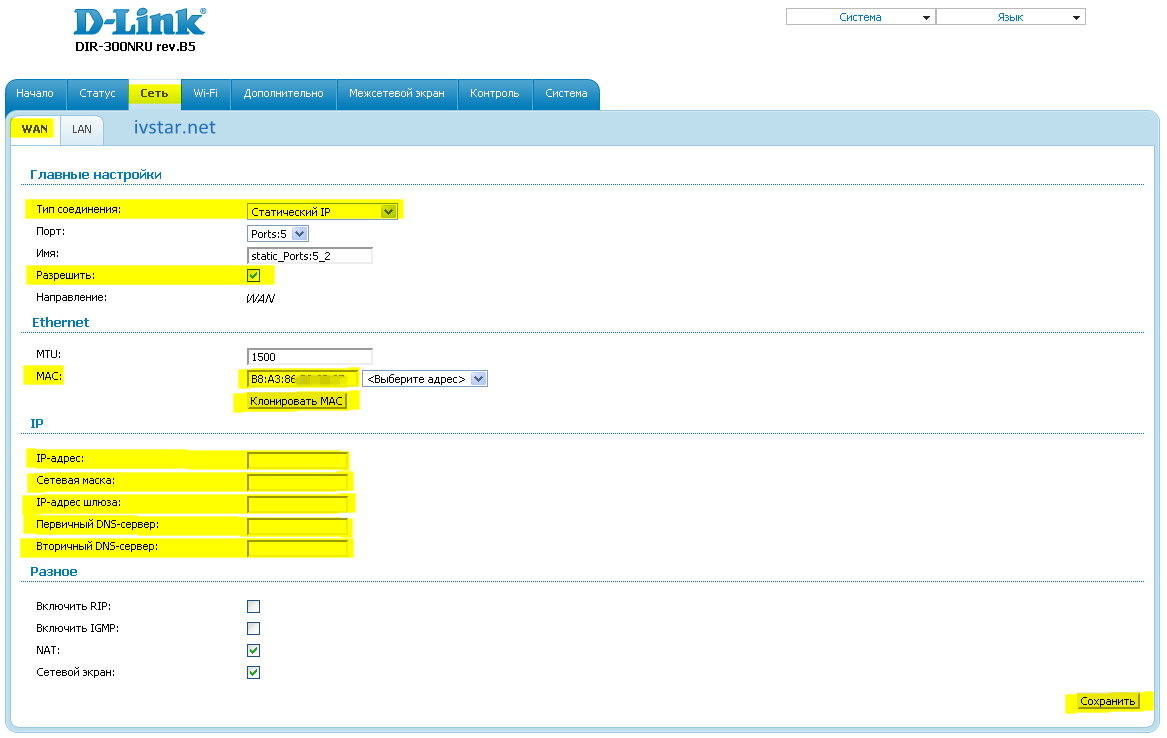Viewport: 1167px width, 738px height.
Task: Focus the Сетевая маска input field
Action: coord(297,482)
